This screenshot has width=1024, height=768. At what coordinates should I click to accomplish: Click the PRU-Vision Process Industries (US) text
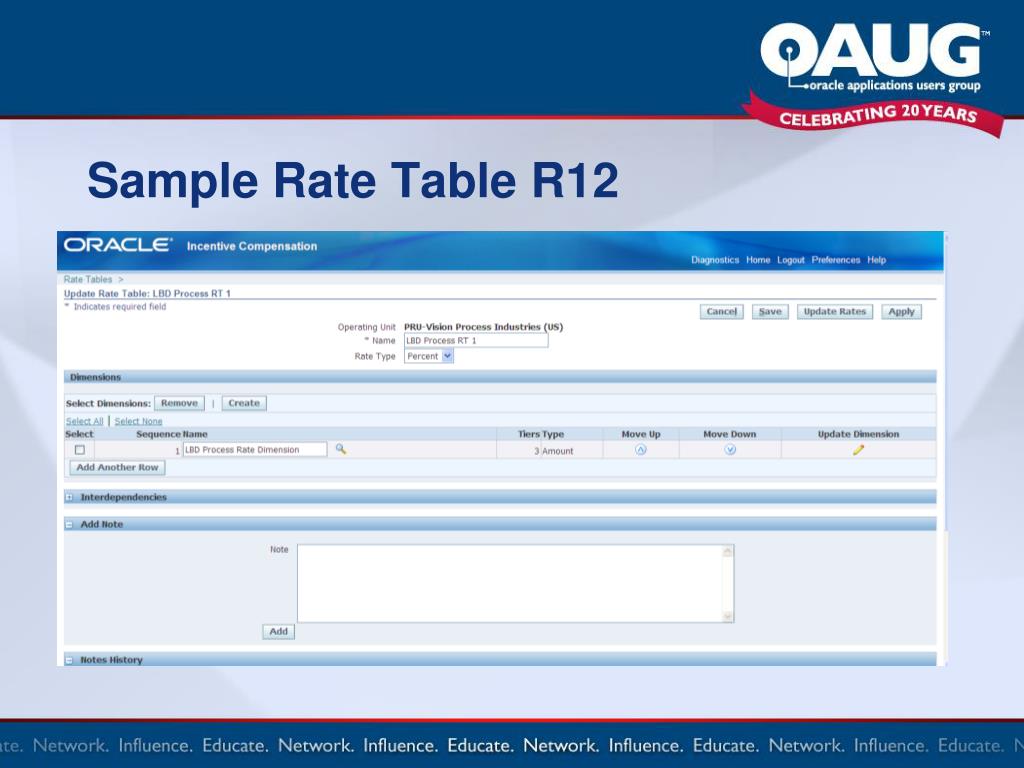coord(483,327)
